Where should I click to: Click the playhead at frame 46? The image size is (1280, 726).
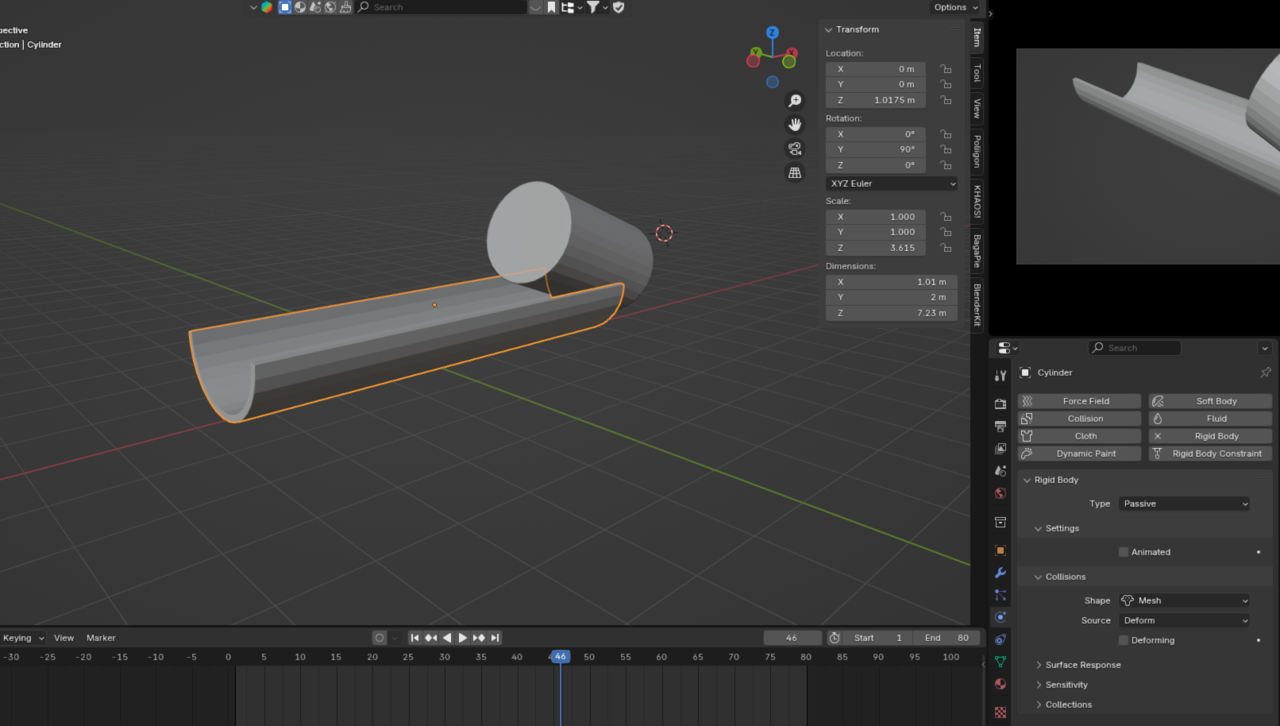pos(560,657)
